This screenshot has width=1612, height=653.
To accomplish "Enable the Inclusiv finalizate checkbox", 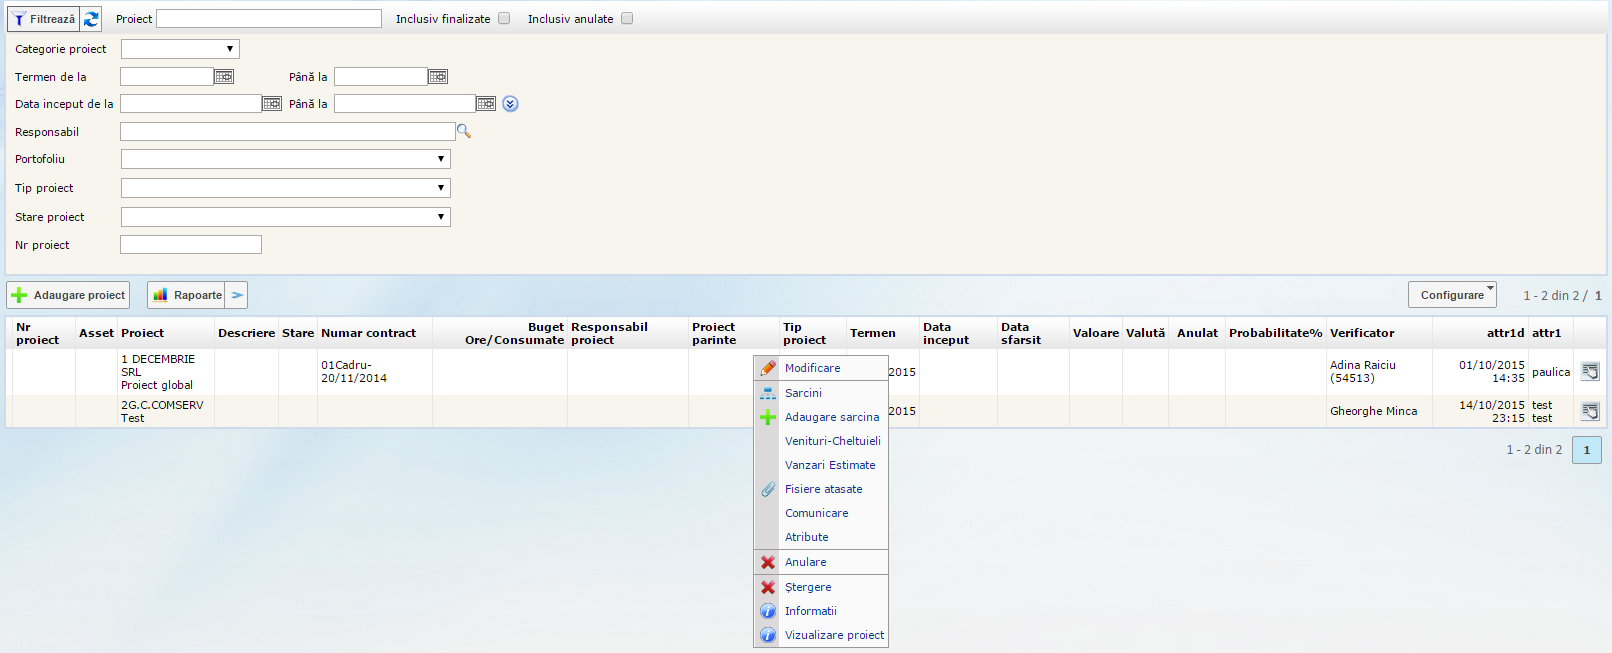I will (x=504, y=18).
